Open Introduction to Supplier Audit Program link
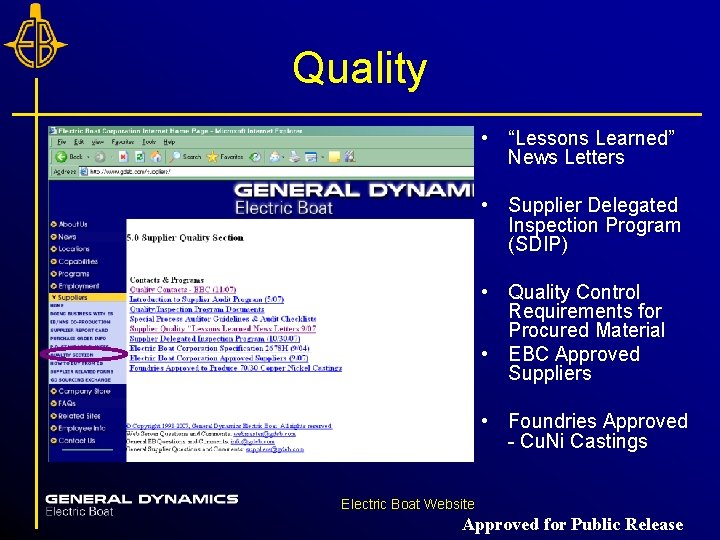Image resolution: width=720 pixels, height=540 pixels. point(207,299)
